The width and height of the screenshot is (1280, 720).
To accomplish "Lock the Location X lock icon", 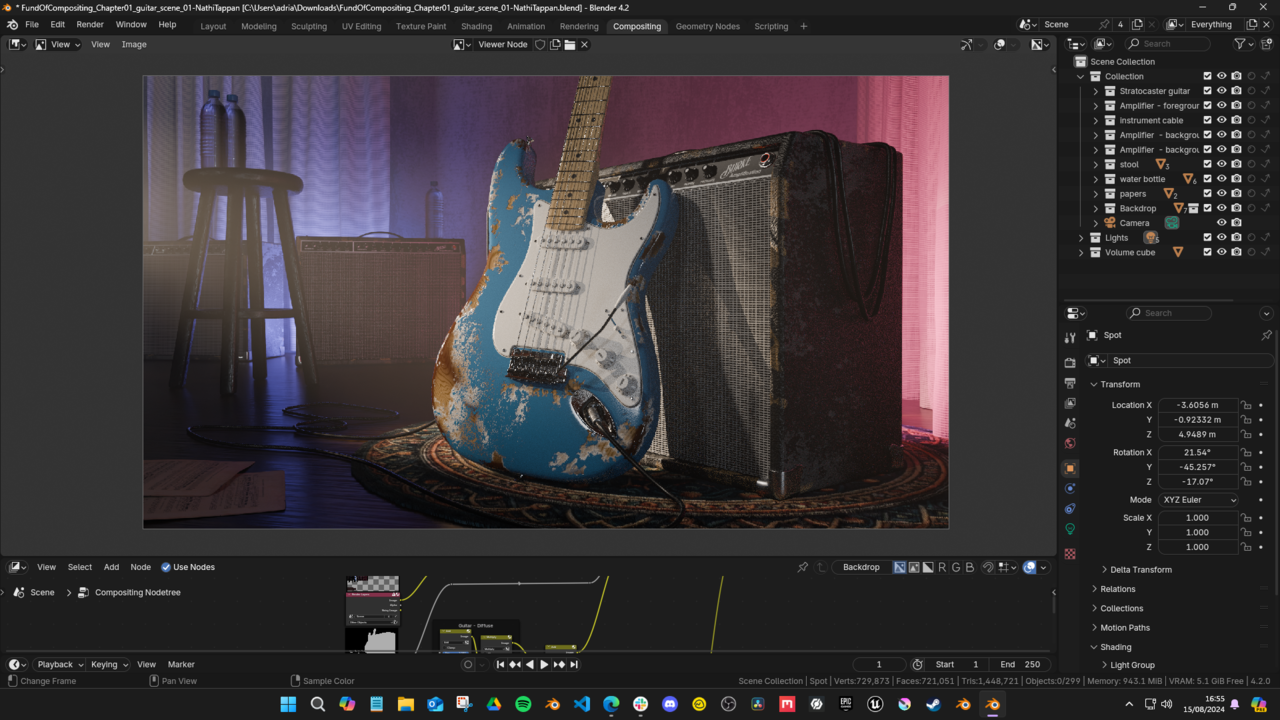I will (1246, 405).
